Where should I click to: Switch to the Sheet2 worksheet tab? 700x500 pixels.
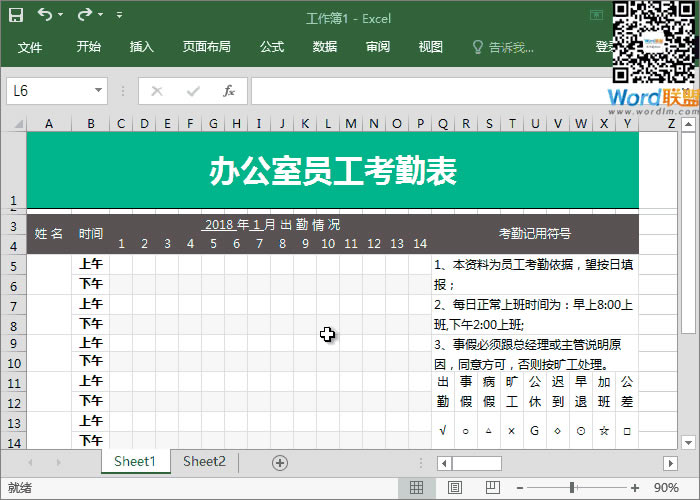[x=204, y=461]
